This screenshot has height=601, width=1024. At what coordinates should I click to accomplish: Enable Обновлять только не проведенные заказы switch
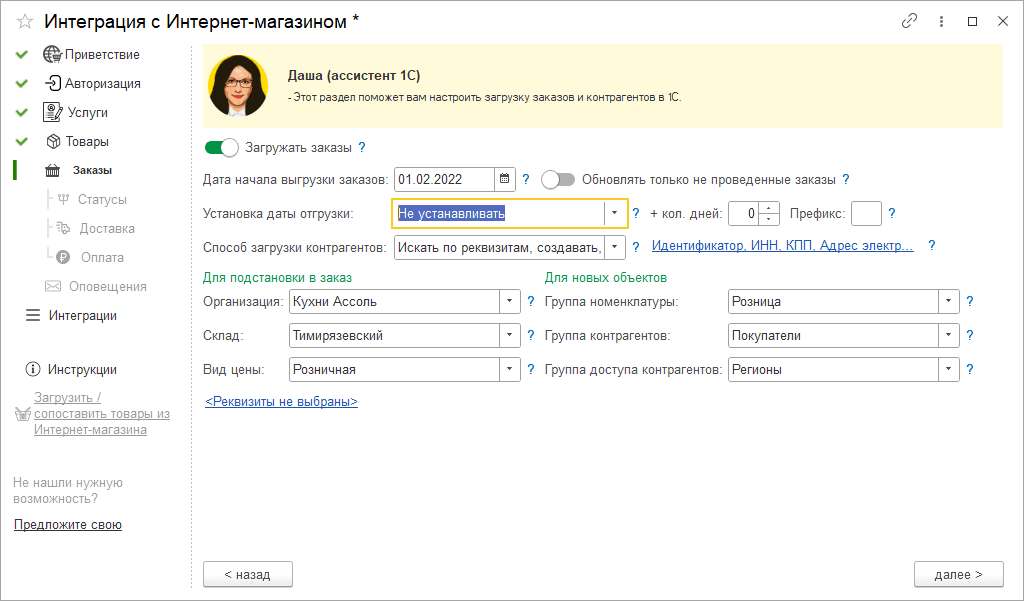[558, 180]
